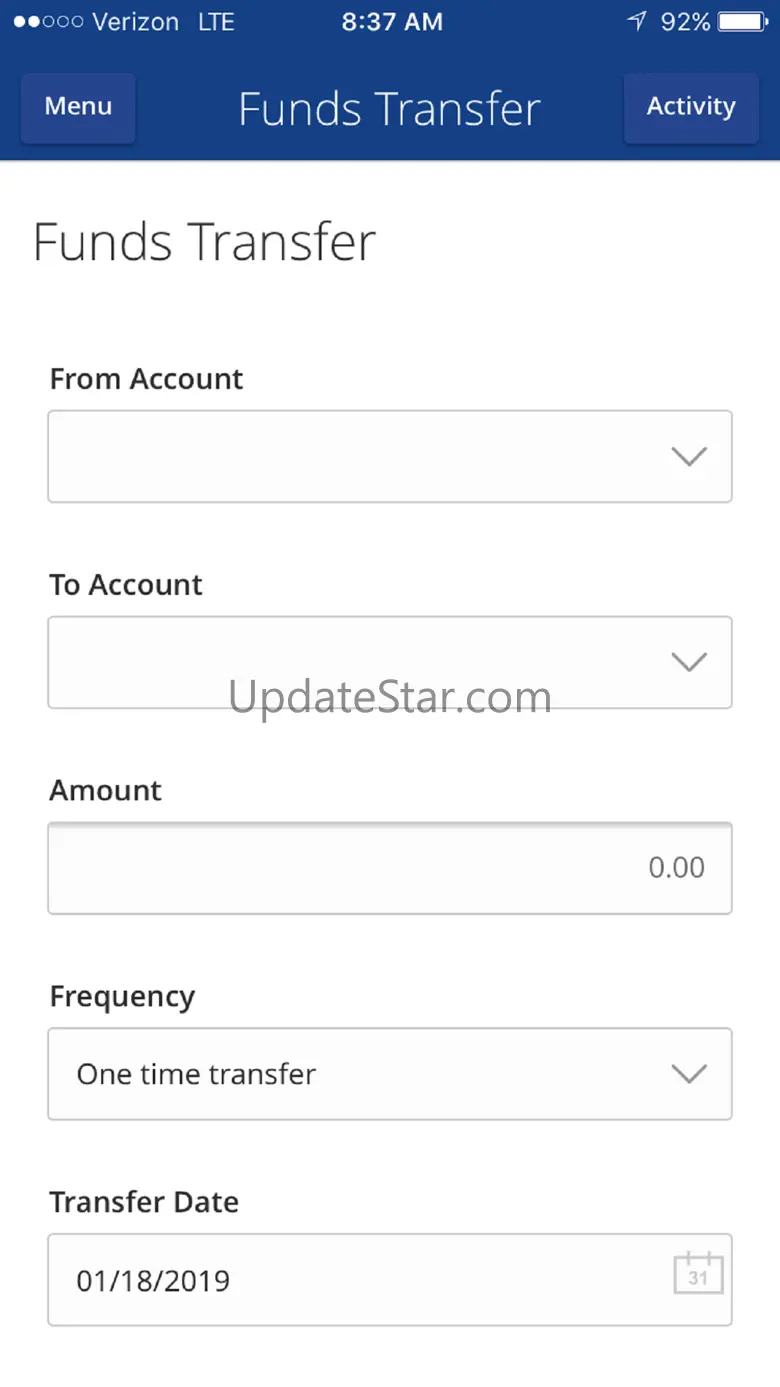
Task: Enter value in the Amount field
Action: click(390, 868)
